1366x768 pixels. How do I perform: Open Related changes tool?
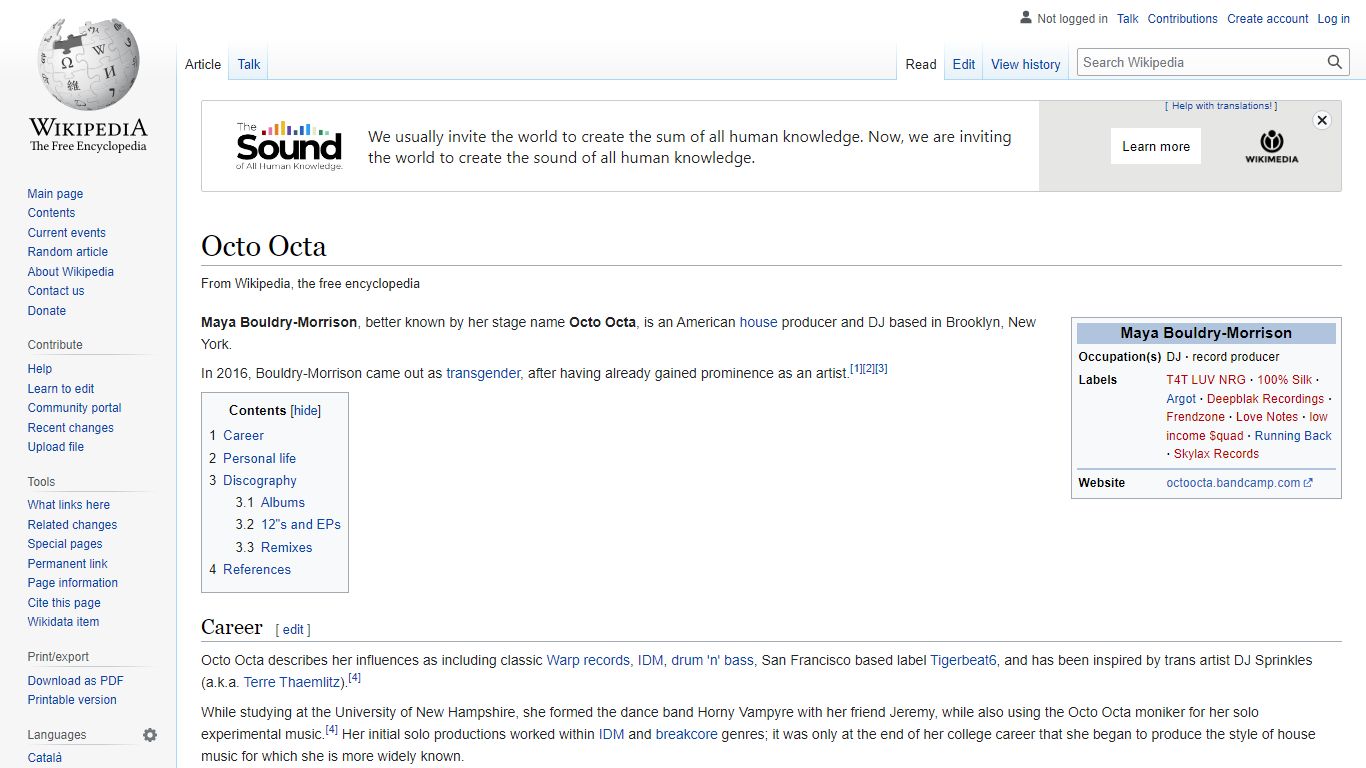[72, 525]
